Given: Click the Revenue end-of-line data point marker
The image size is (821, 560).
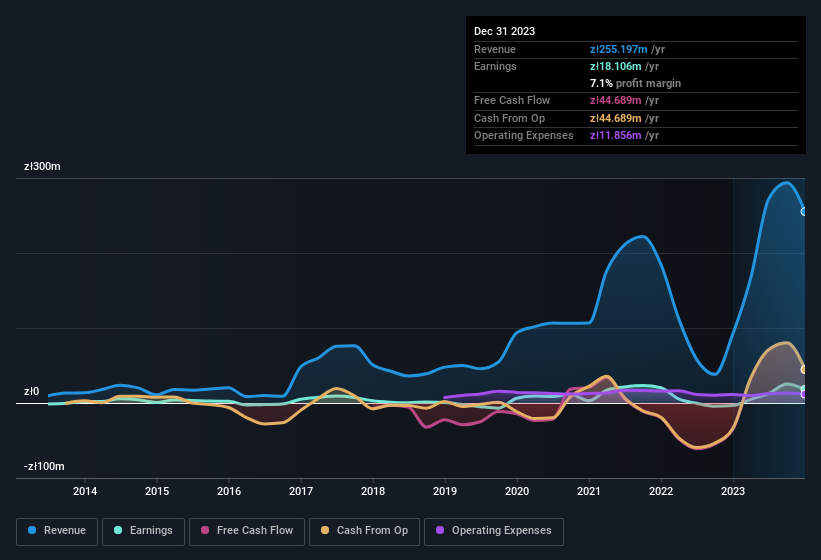Looking at the screenshot, I should 804,211.
